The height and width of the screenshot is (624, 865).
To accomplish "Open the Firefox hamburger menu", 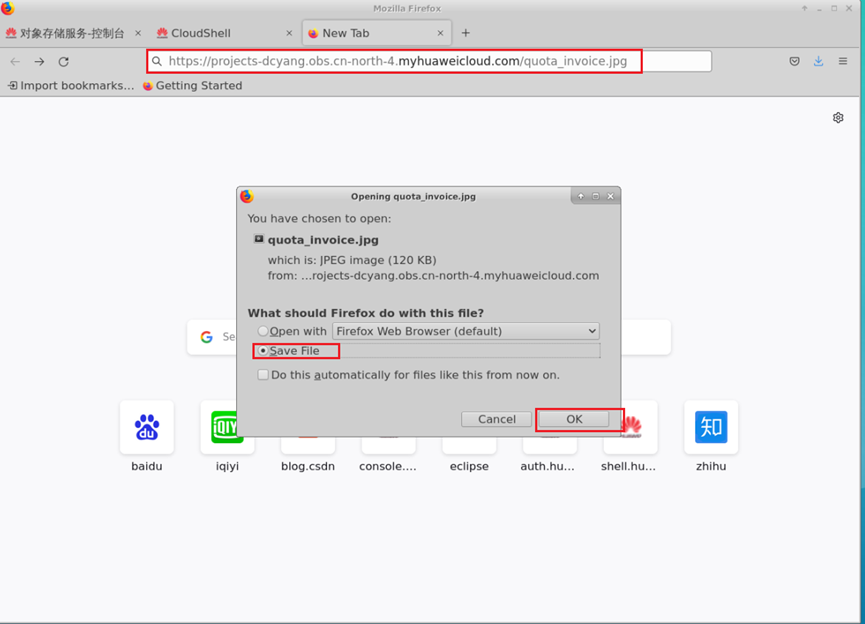I will pos(843,61).
